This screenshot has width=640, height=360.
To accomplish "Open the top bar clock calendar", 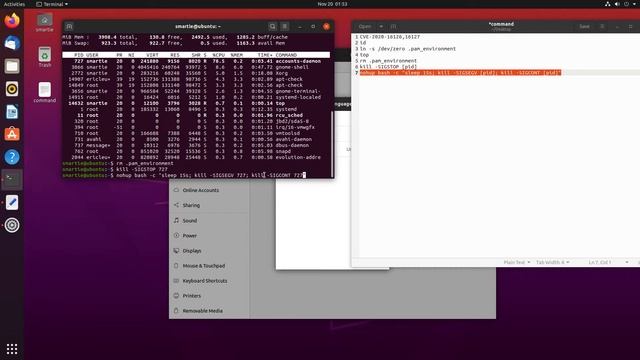I will [x=332, y=4].
